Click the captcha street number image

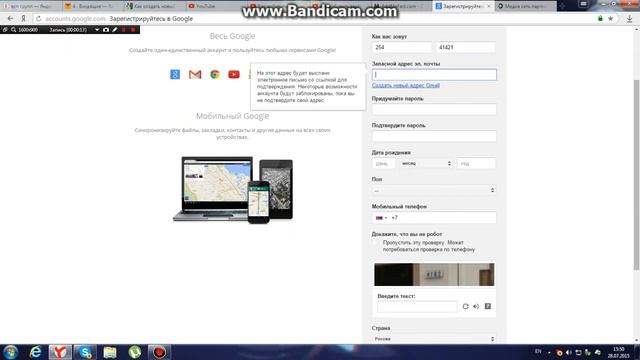434,274
